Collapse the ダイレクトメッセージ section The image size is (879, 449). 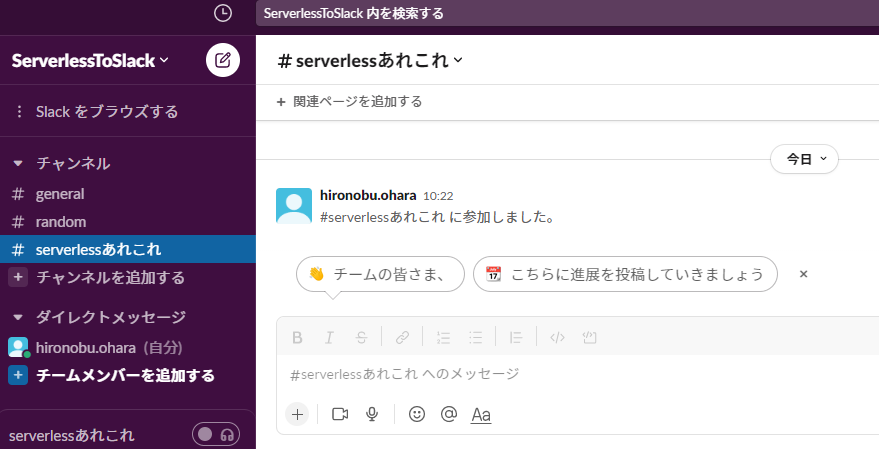pos(17,317)
